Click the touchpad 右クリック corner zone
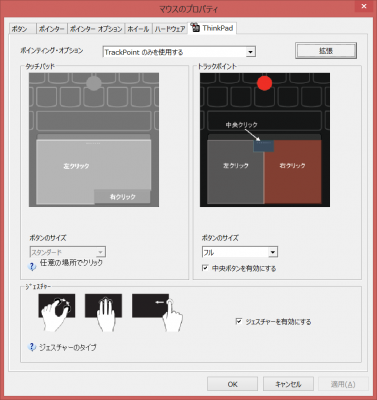377x400 pixels. tap(122, 197)
